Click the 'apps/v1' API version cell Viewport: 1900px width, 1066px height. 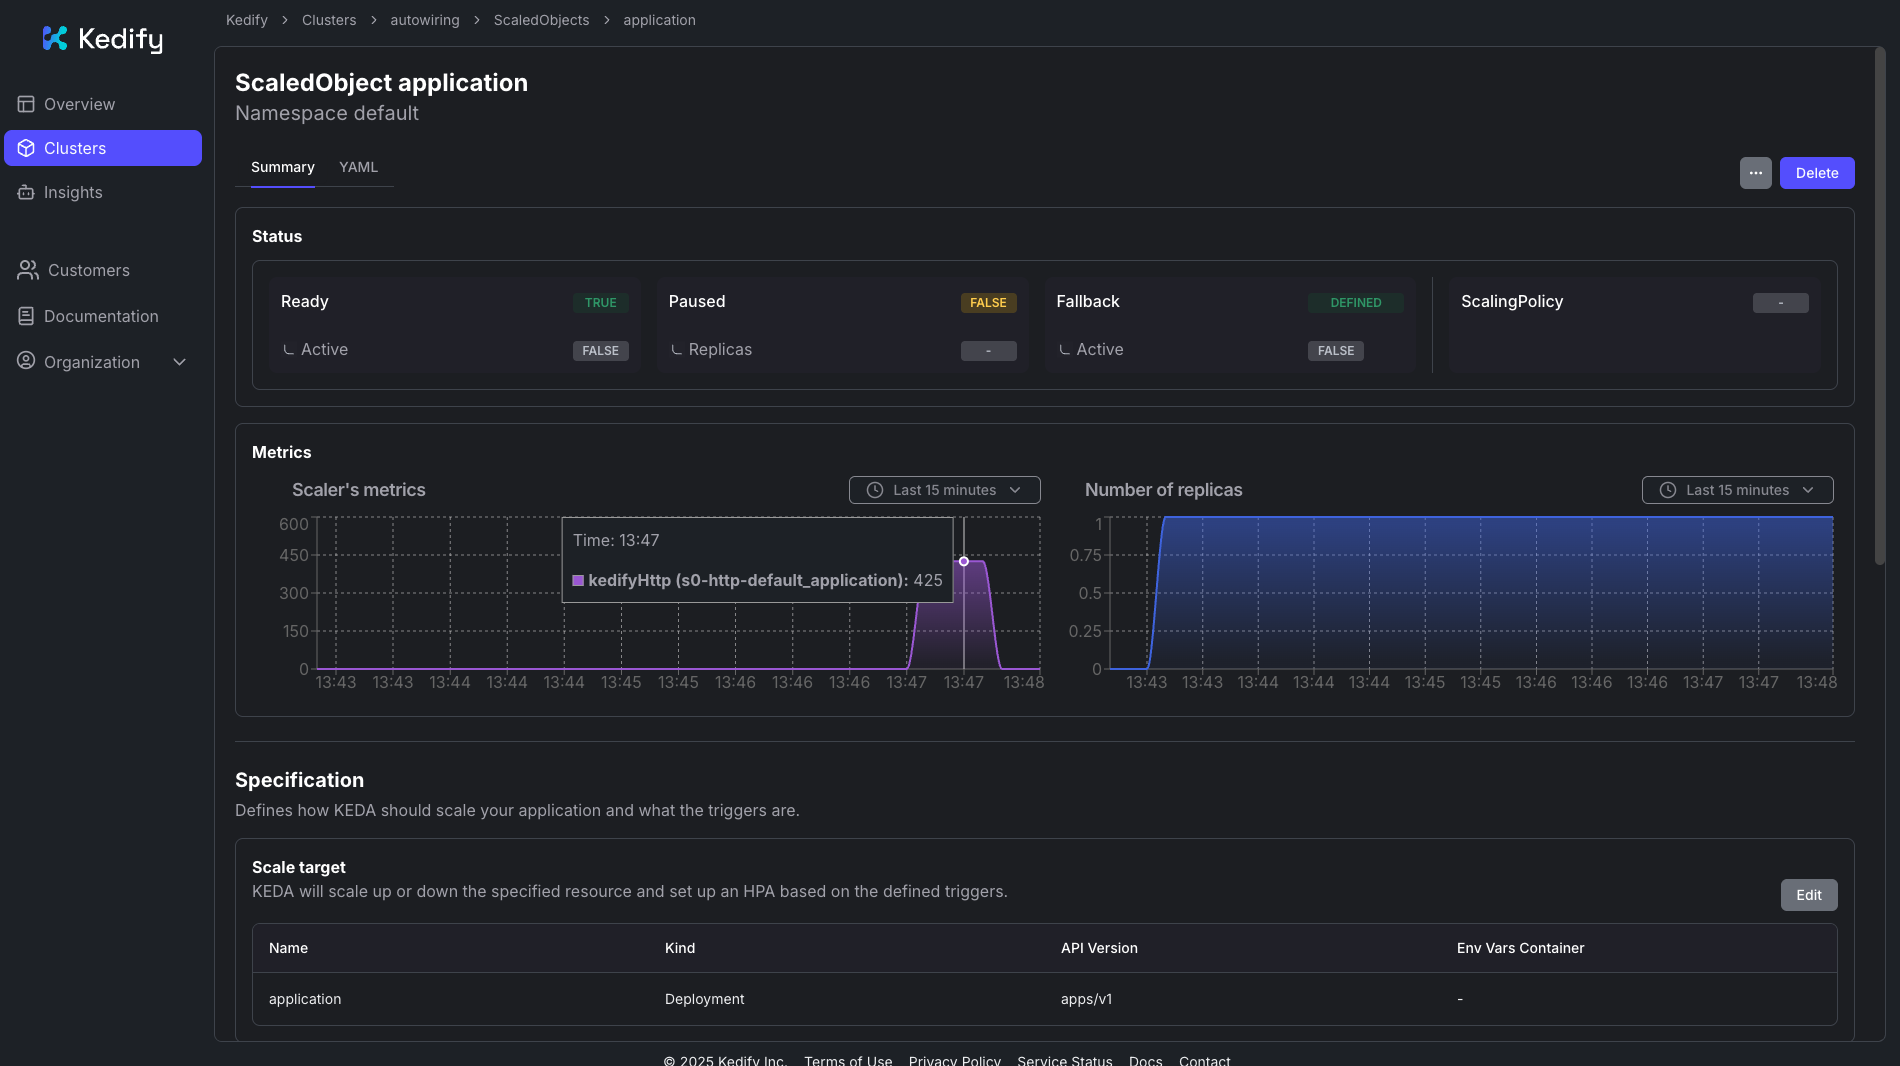pyautogui.click(x=1086, y=999)
